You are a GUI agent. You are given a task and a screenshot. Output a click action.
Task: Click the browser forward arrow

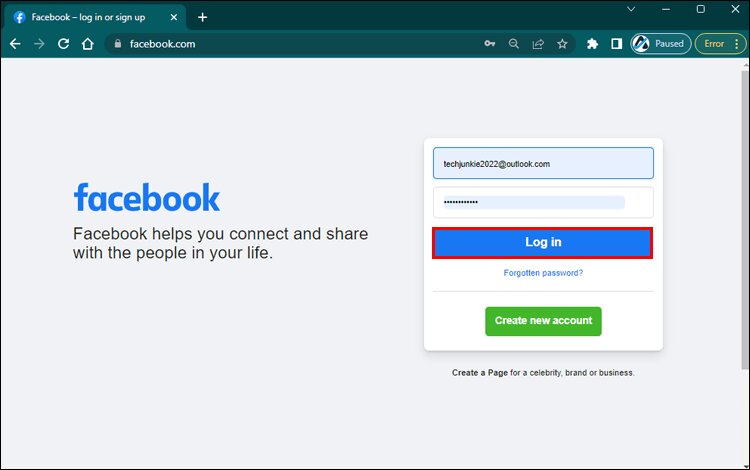39,44
